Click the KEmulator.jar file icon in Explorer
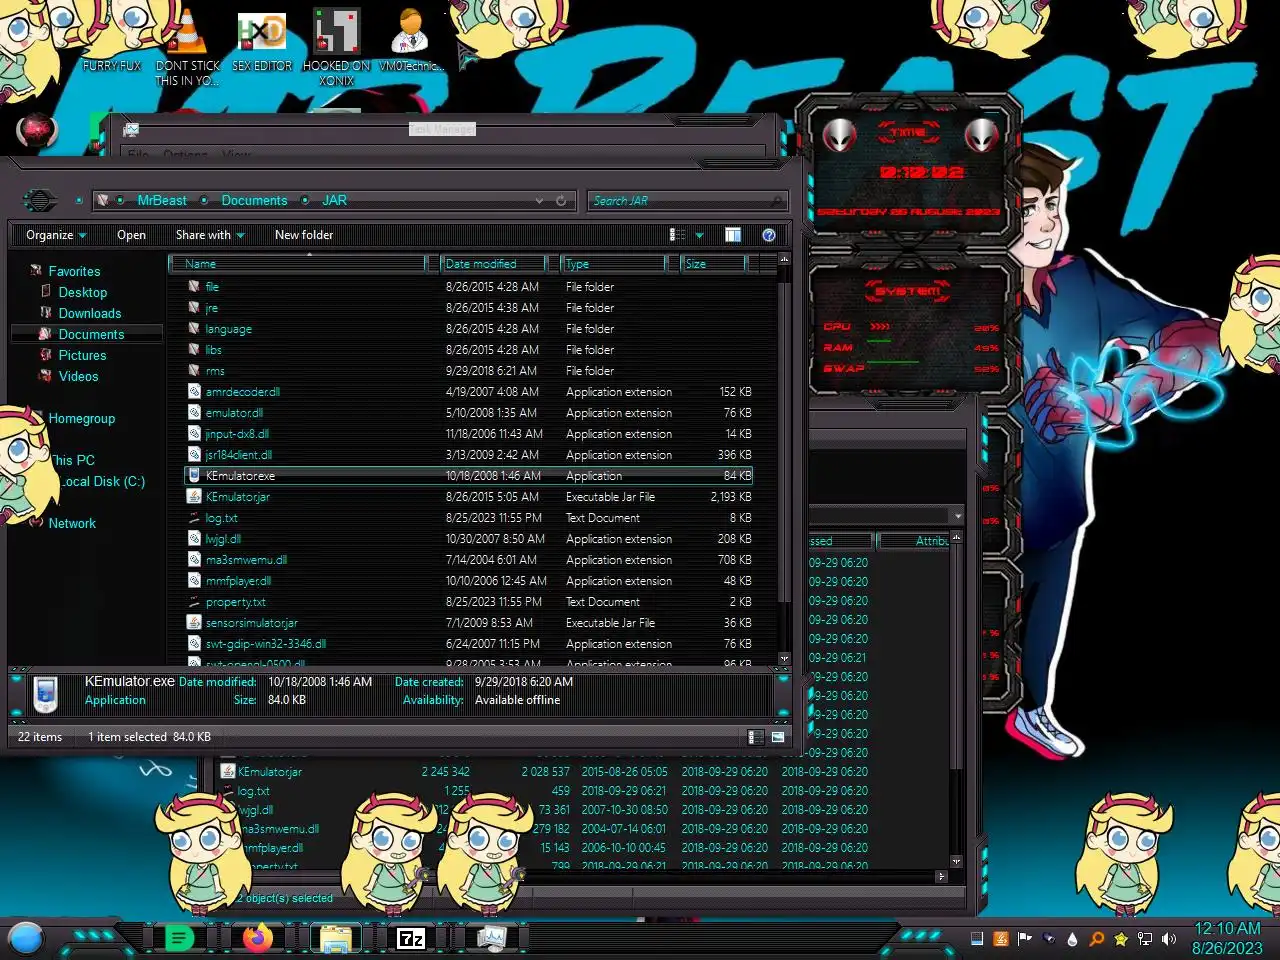 click(x=195, y=496)
